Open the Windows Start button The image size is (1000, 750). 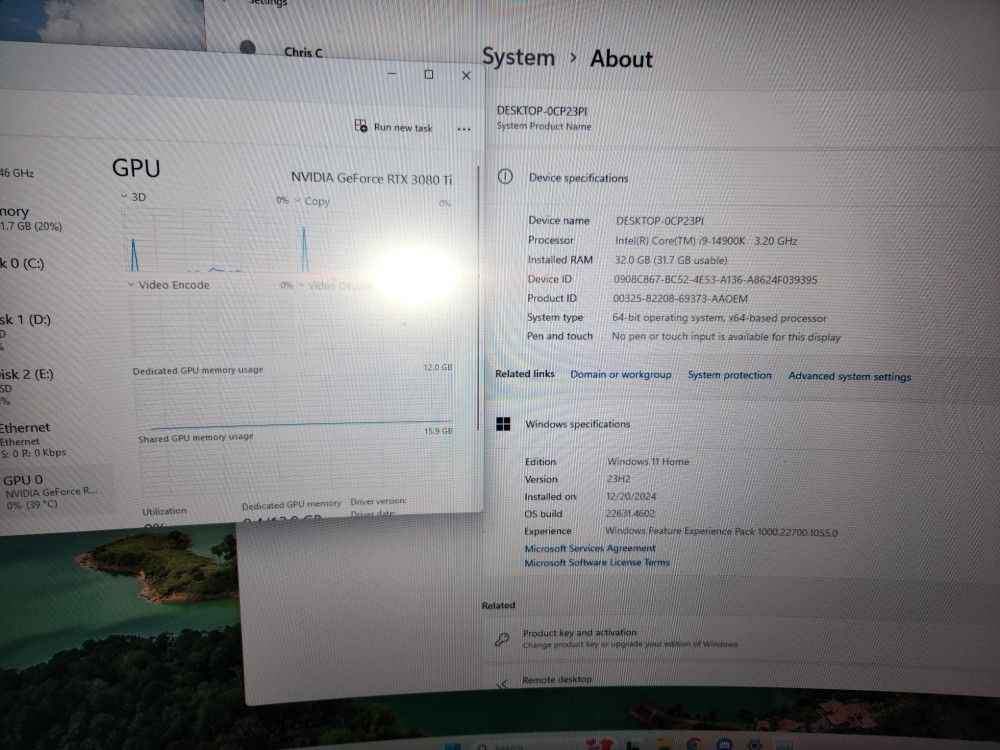click(x=453, y=746)
